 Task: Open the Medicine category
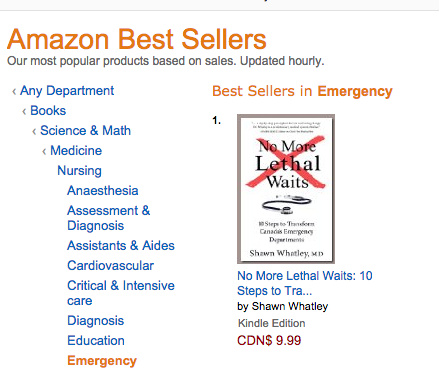76,151
